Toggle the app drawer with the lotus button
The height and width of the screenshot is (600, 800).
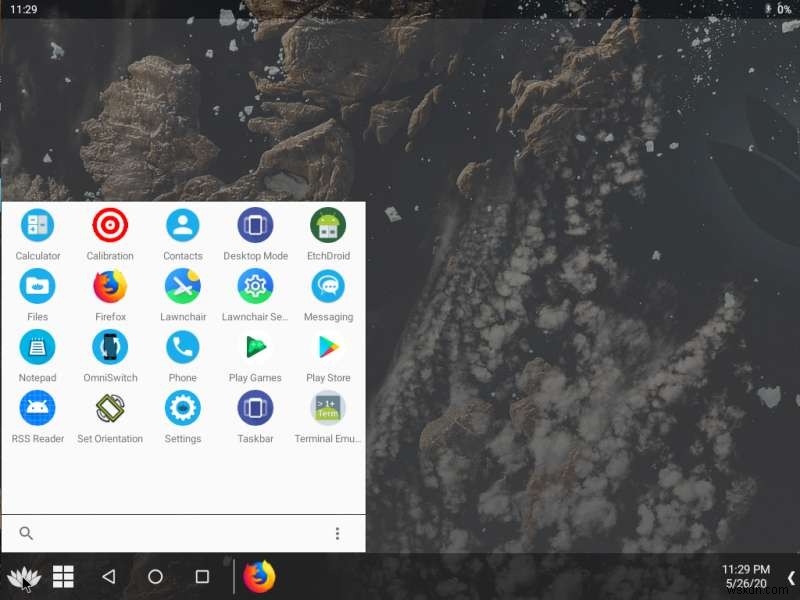click(23, 576)
